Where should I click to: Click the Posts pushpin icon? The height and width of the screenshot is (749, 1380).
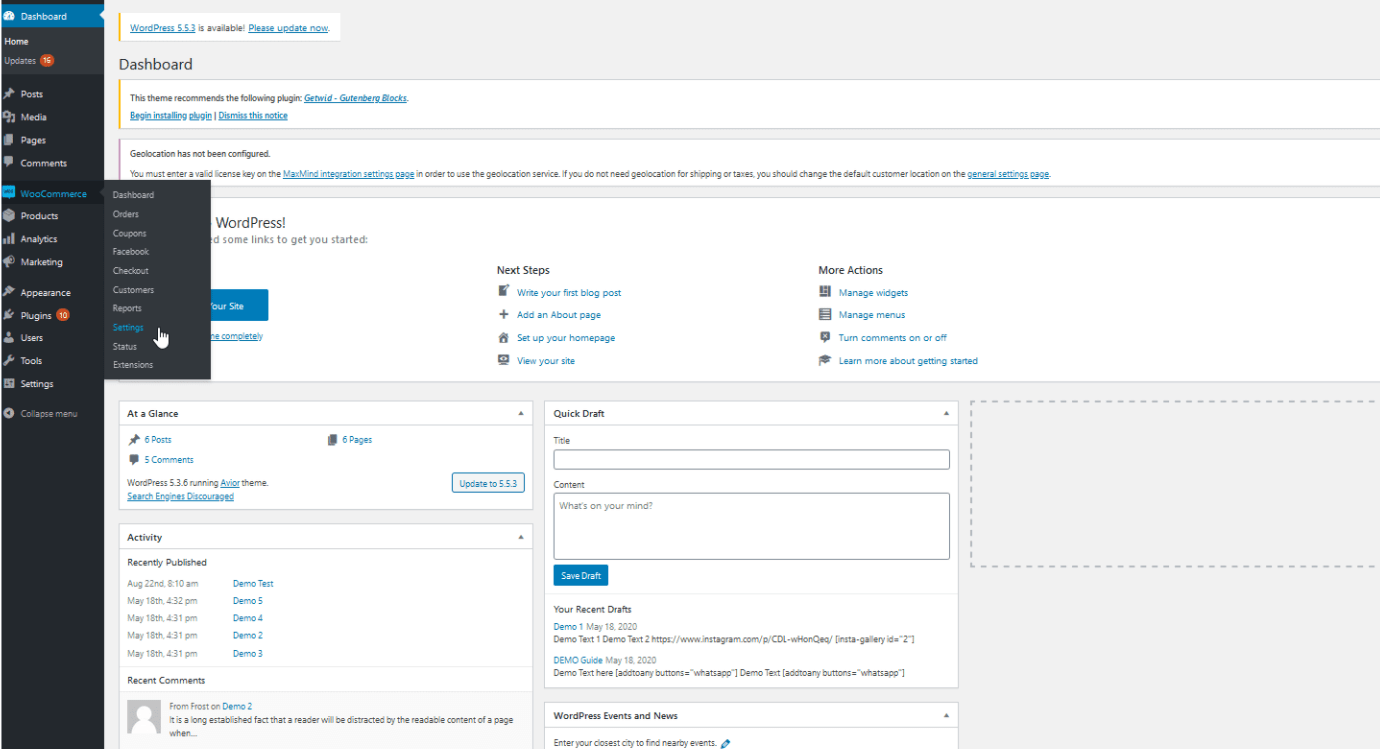[9, 94]
